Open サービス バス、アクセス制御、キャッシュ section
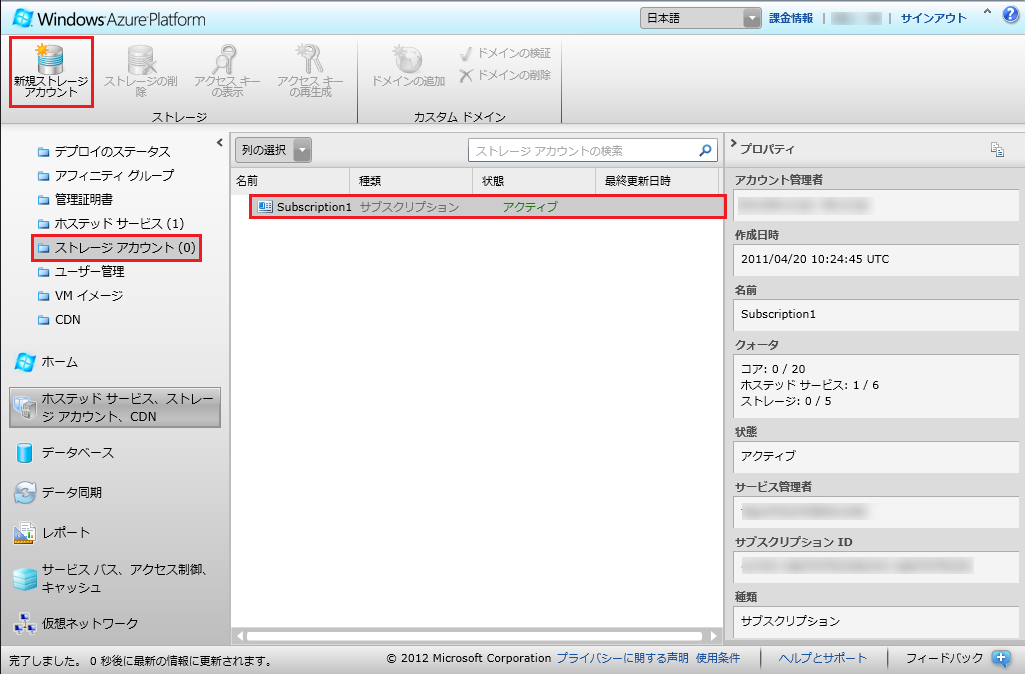The width and height of the screenshot is (1025, 674). 112,579
